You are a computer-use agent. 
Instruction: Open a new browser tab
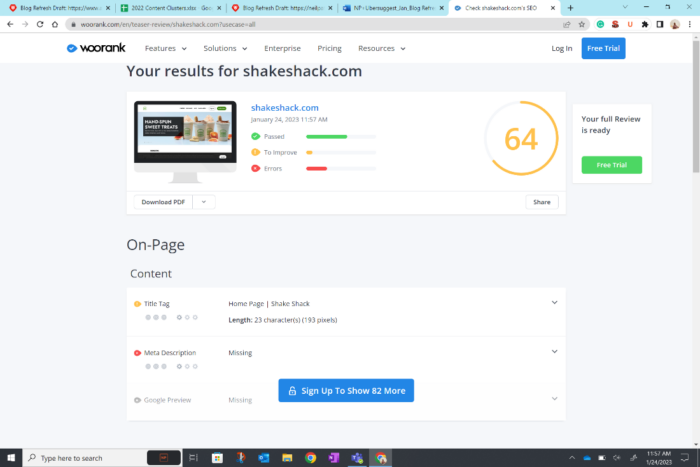[570, 8]
